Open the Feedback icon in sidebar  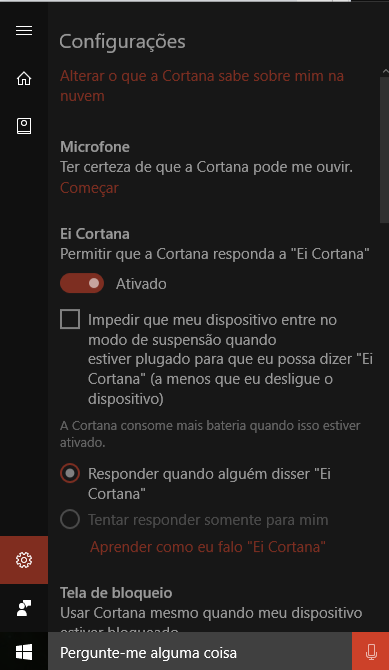click(x=24, y=608)
